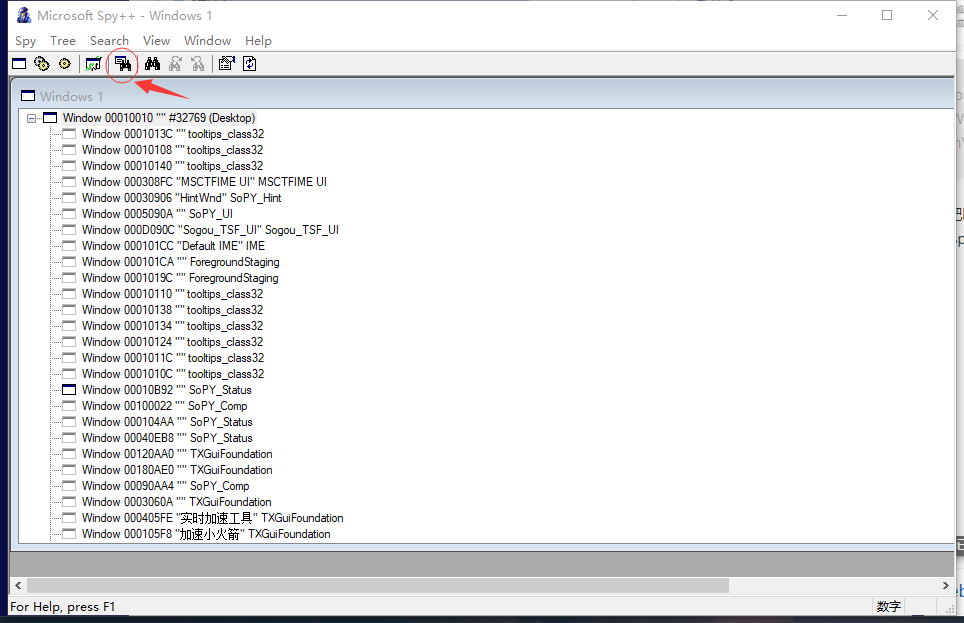Select Window 0001019C ForegroundStaging row
The height and width of the screenshot is (623, 964).
[180, 278]
